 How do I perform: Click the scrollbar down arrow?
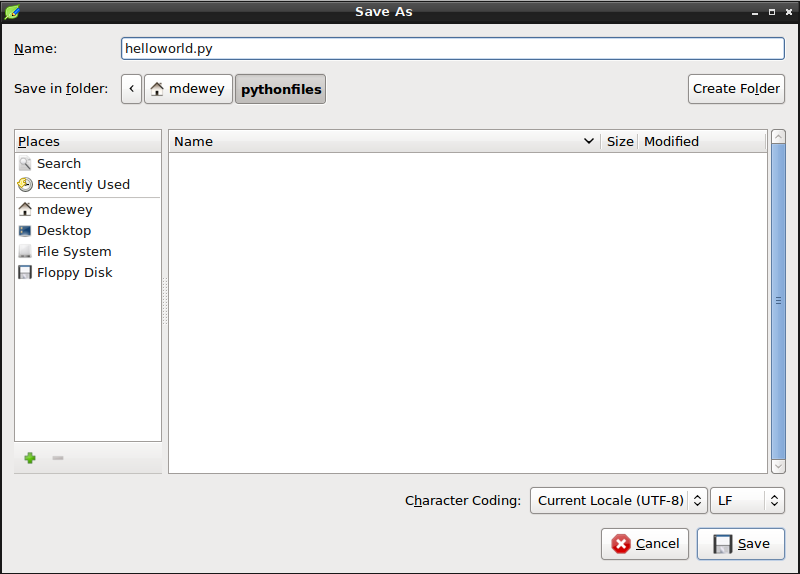pos(778,466)
